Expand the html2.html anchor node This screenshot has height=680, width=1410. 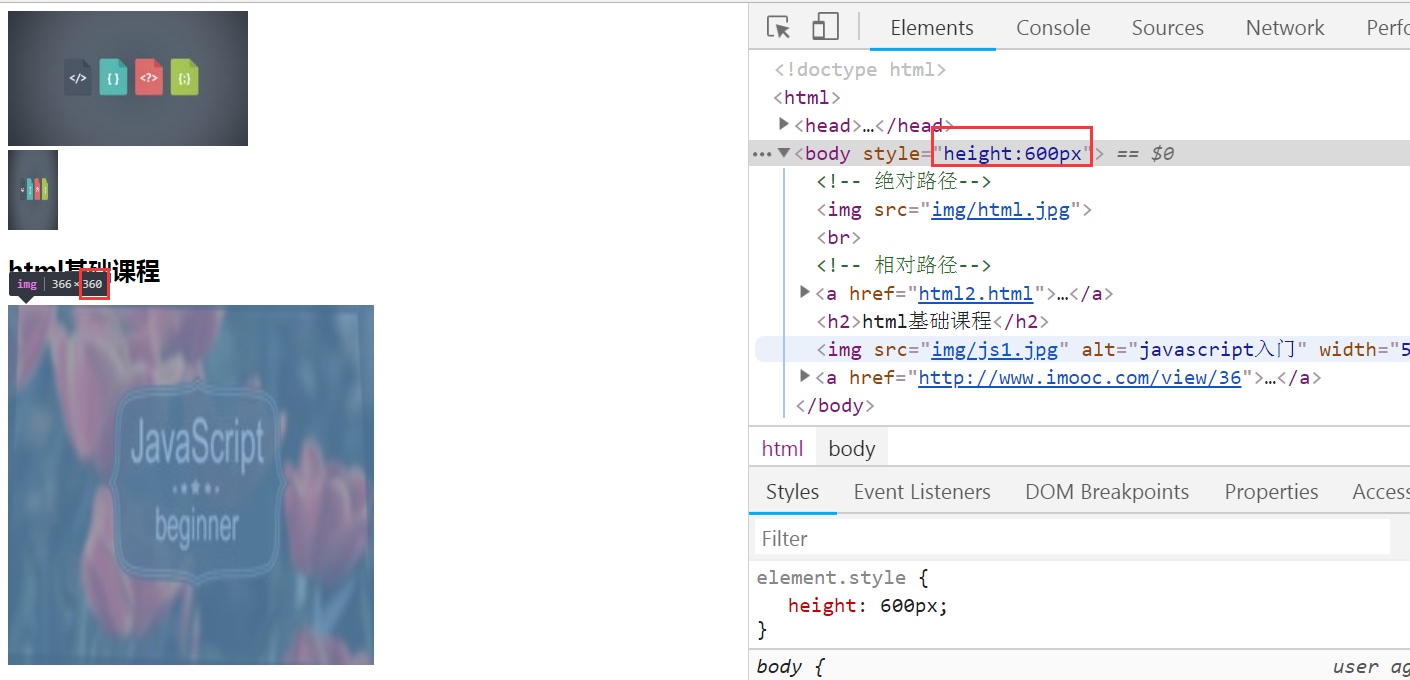pos(806,292)
